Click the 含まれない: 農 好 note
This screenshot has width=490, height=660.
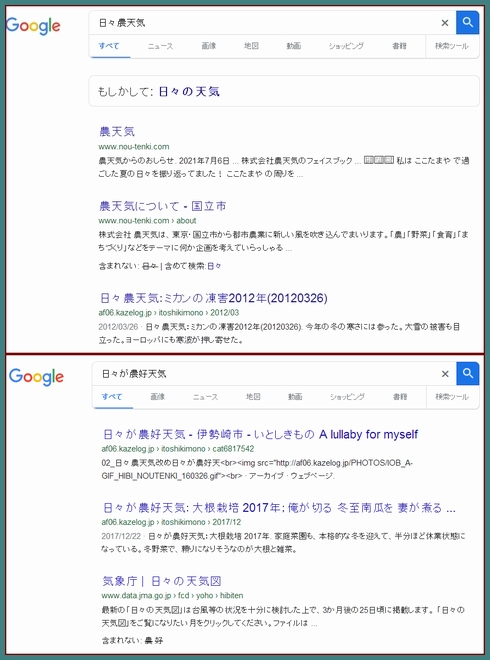(132, 641)
